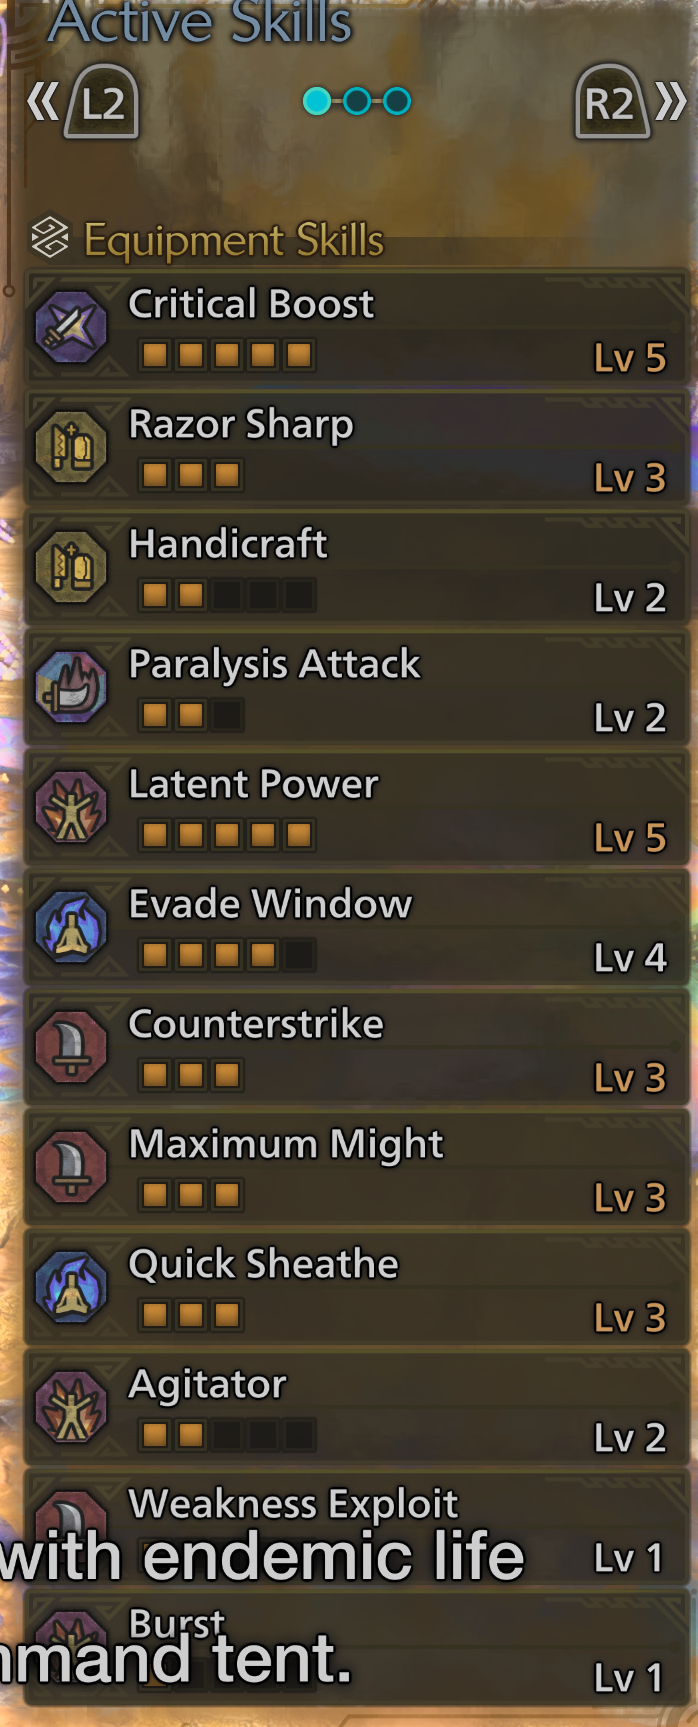Click the Critical Boost skill icon
Screen dimensions: 698x1727
click(x=71, y=327)
